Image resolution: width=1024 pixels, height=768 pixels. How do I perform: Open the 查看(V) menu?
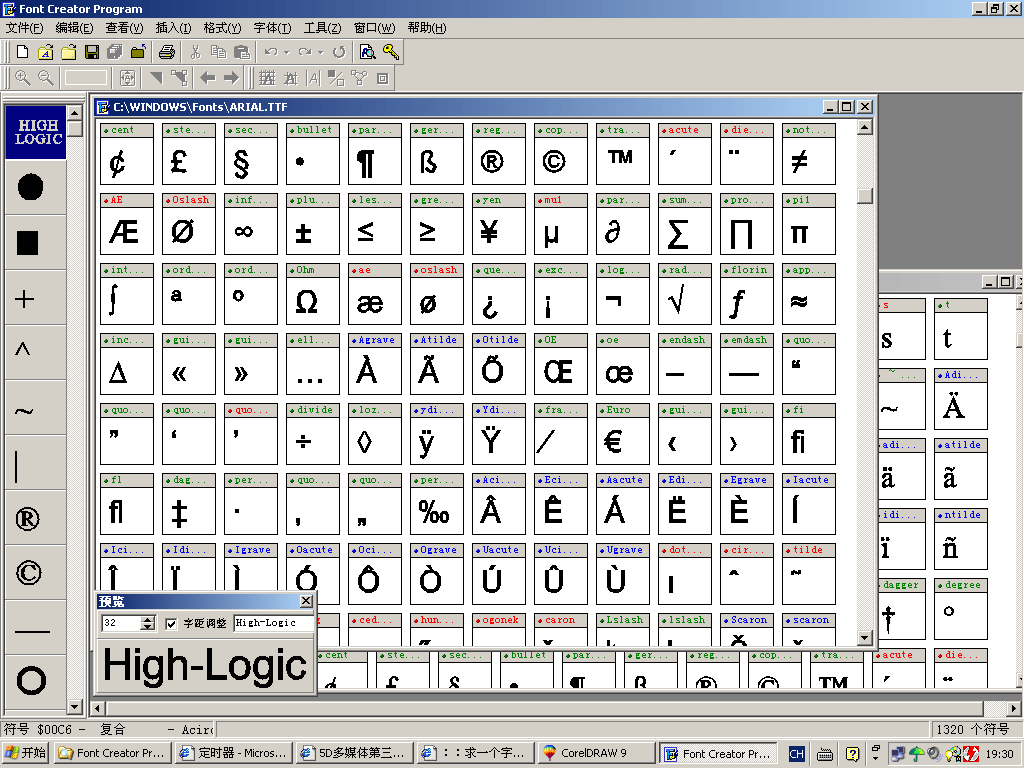pyautogui.click(x=124, y=27)
